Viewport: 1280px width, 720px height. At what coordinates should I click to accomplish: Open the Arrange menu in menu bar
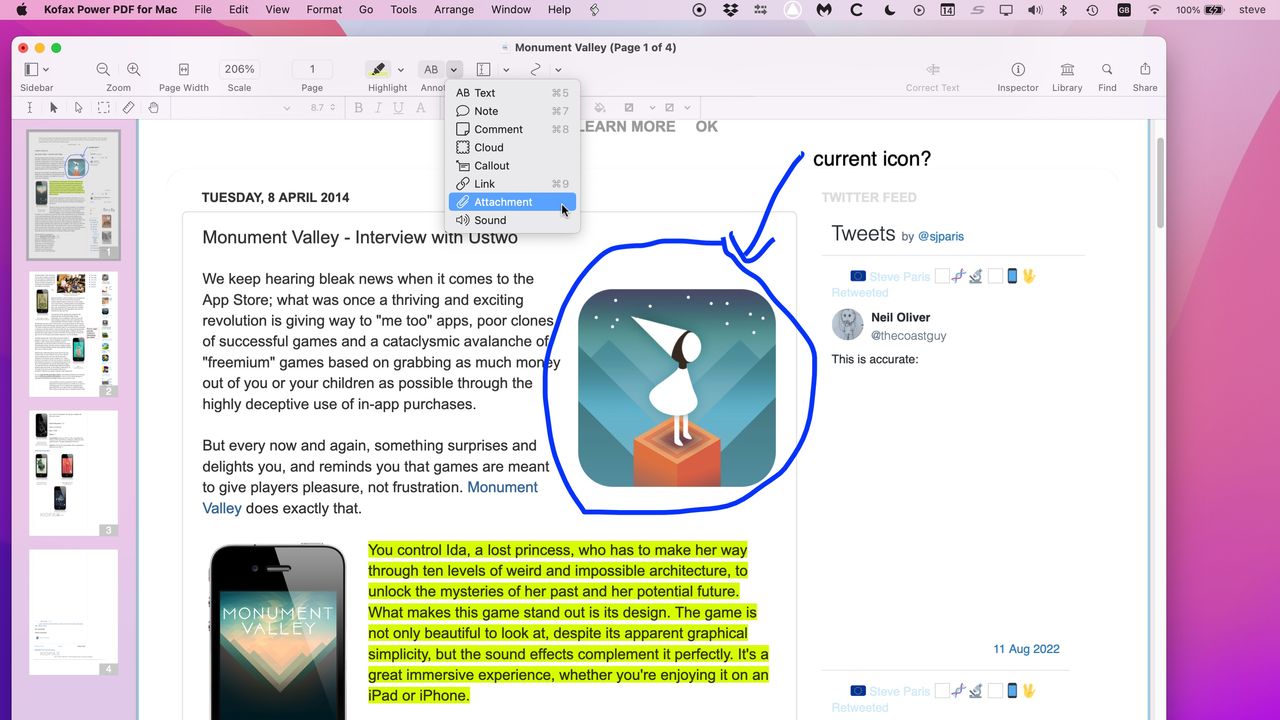[454, 9]
